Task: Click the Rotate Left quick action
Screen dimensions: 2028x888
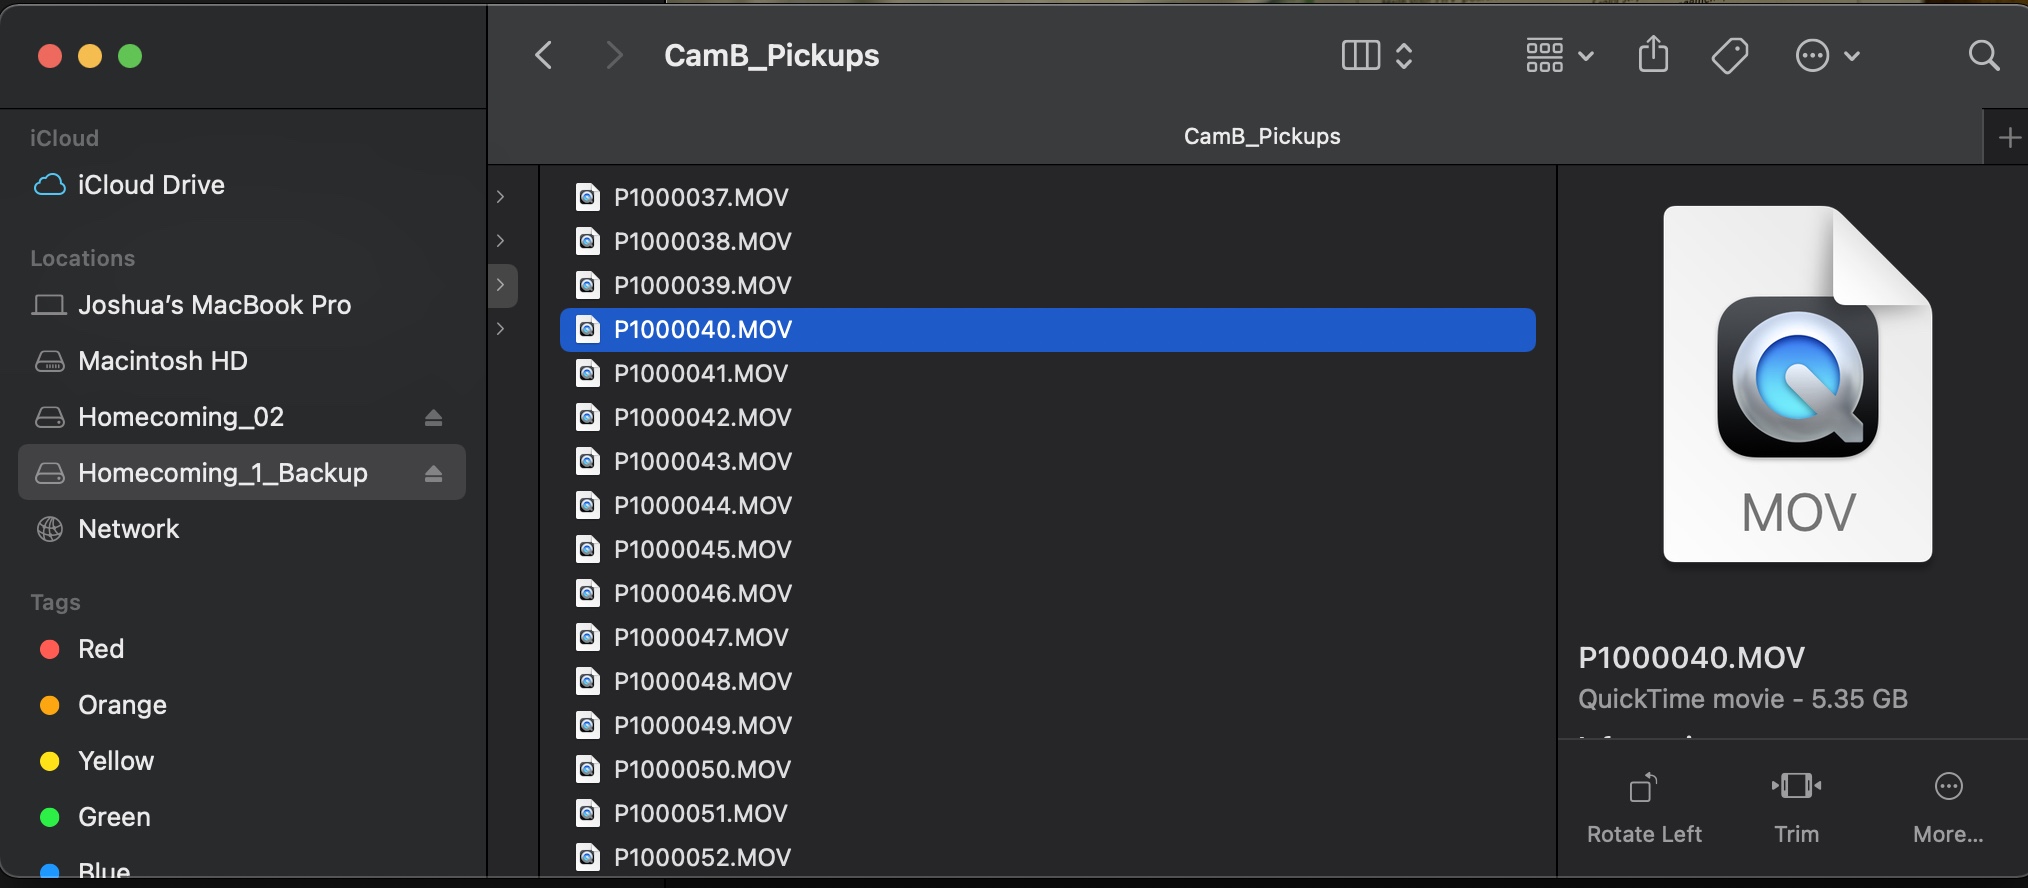Action: click(1644, 808)
